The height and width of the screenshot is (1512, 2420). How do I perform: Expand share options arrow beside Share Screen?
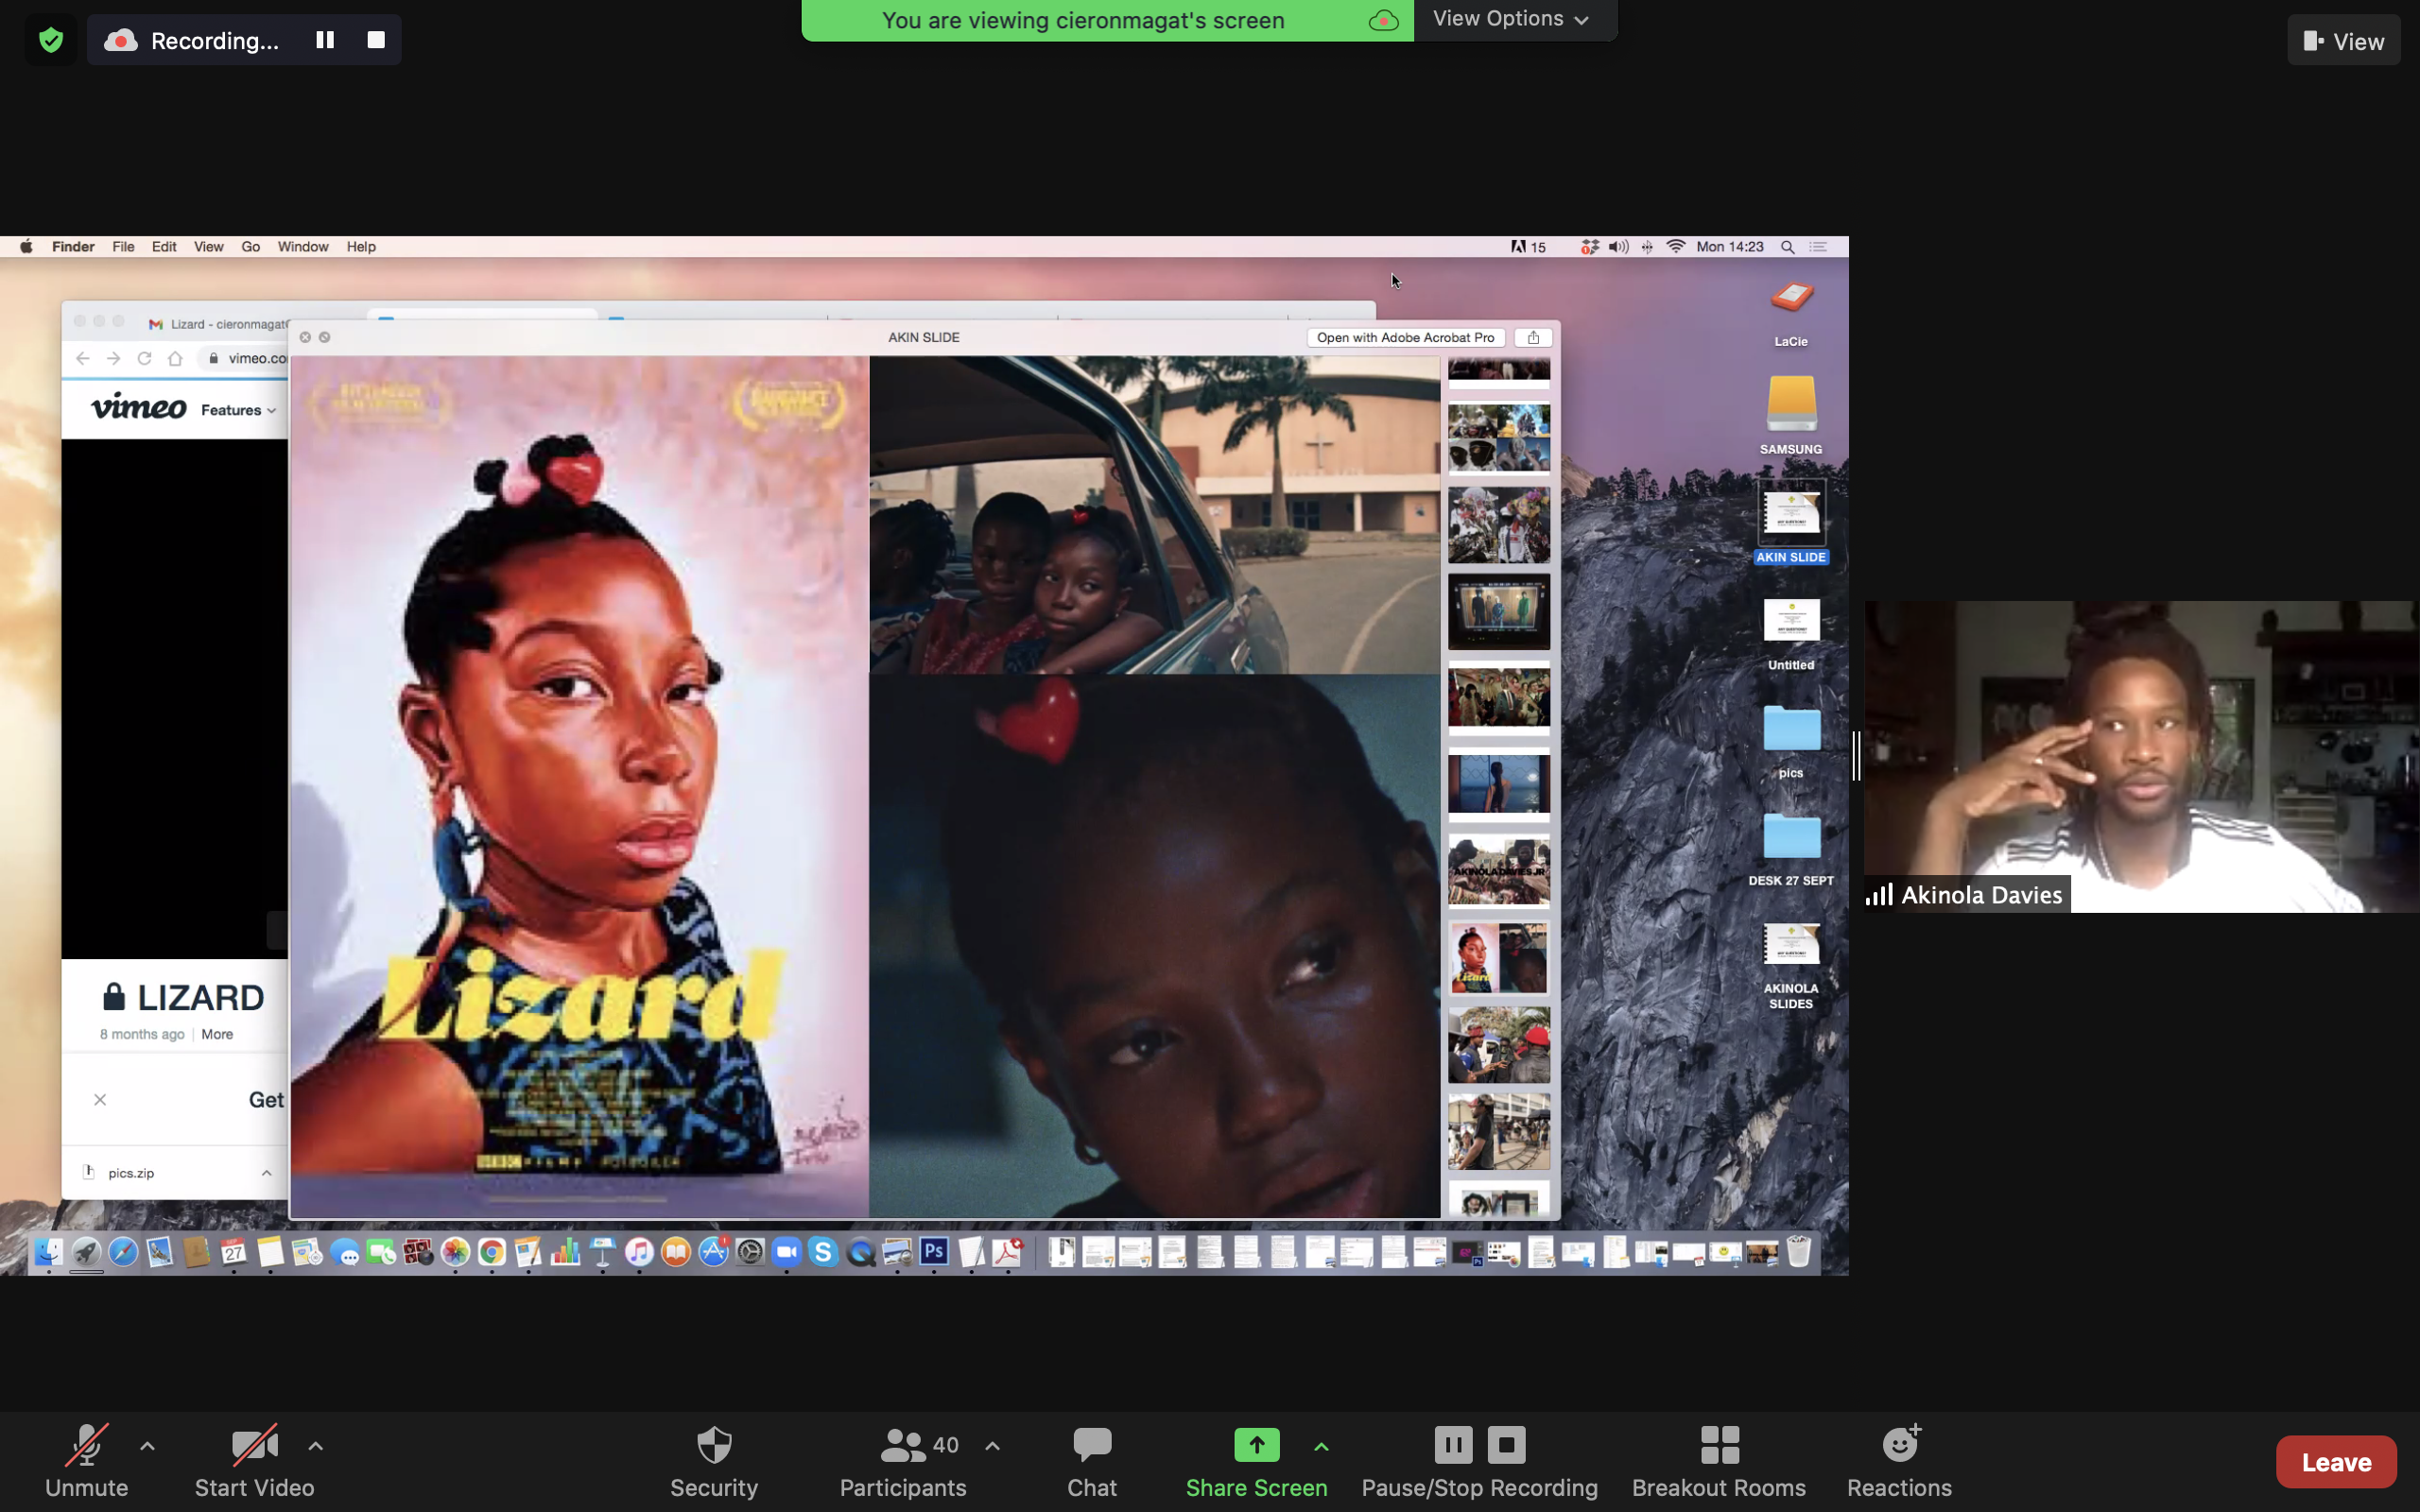point(1321,1446)
